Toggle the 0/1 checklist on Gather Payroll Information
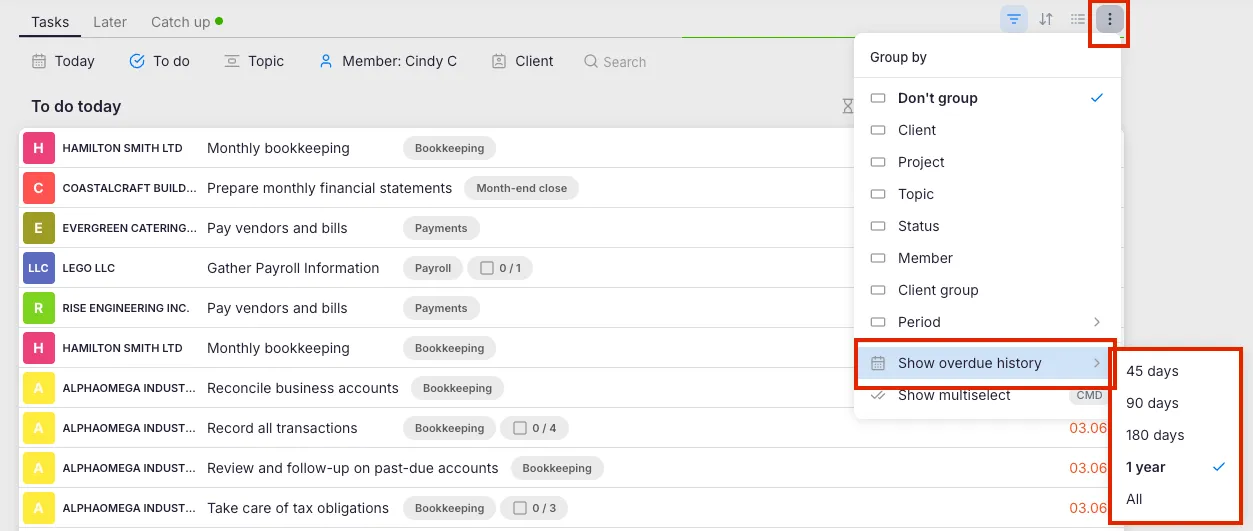Screen dimensions: 1253x531 [x=501, y=268]
